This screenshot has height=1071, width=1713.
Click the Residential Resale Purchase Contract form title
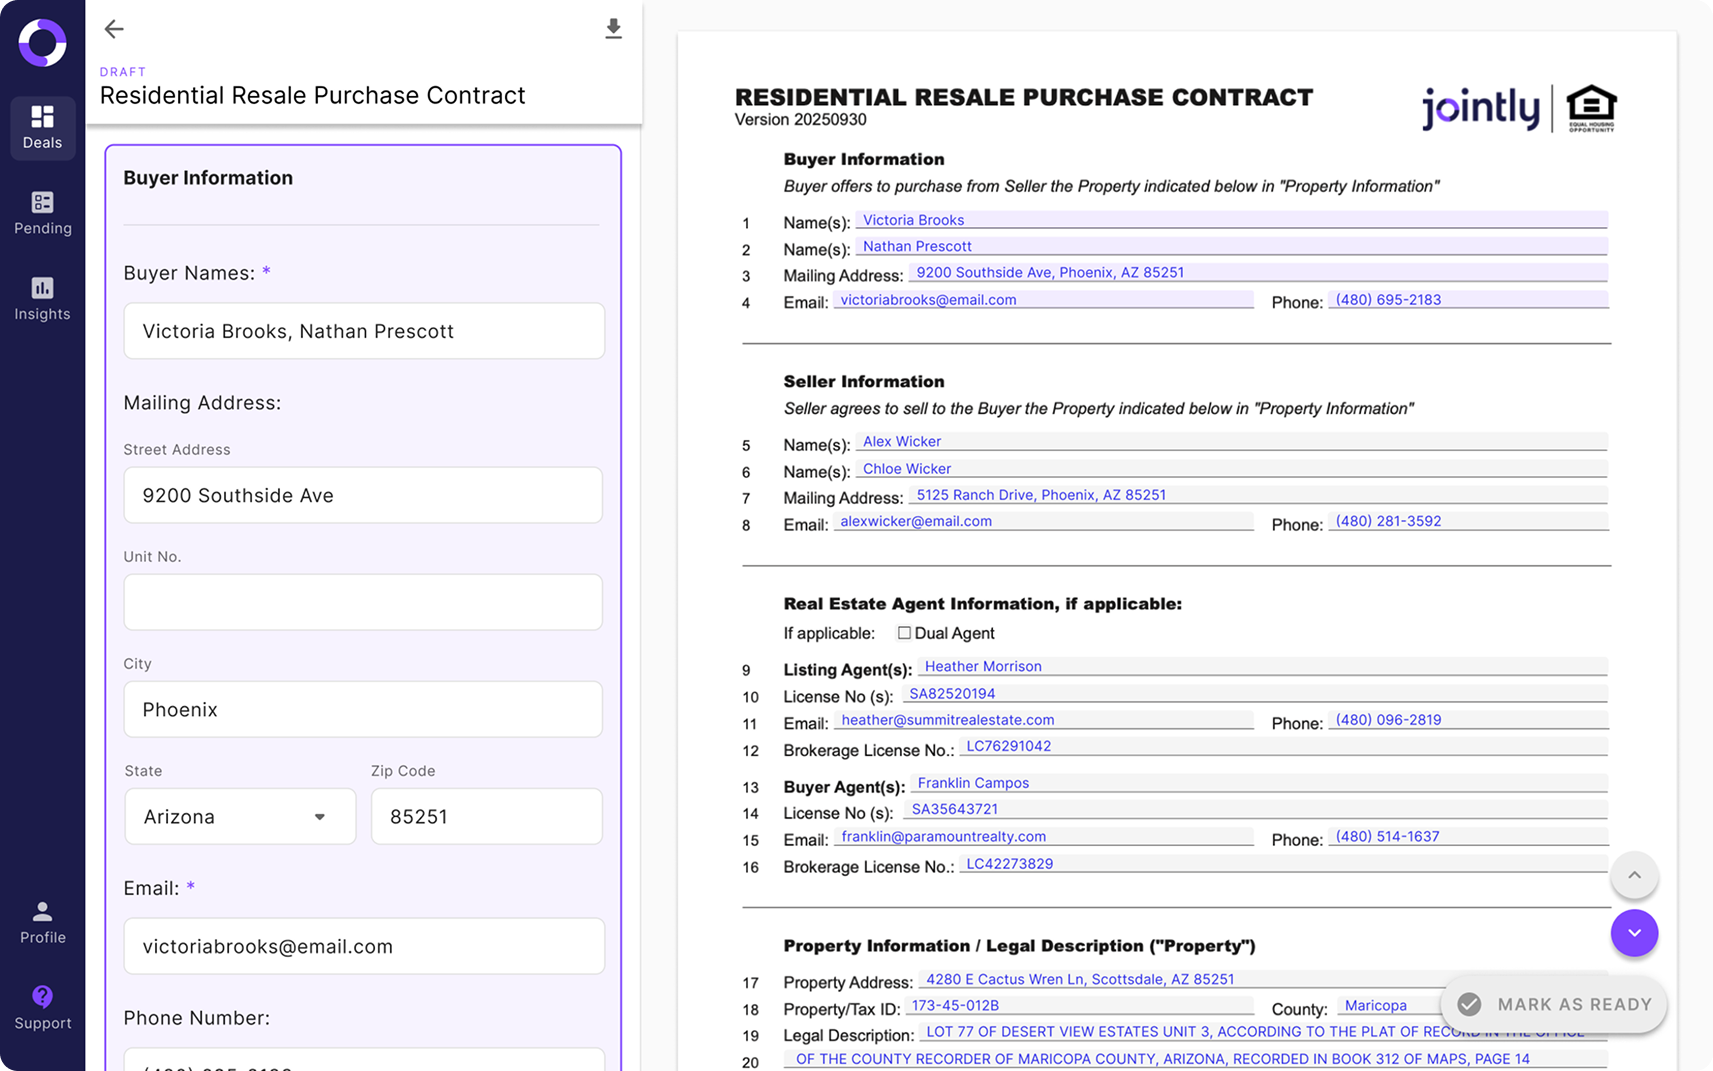(x=312, y=95)
